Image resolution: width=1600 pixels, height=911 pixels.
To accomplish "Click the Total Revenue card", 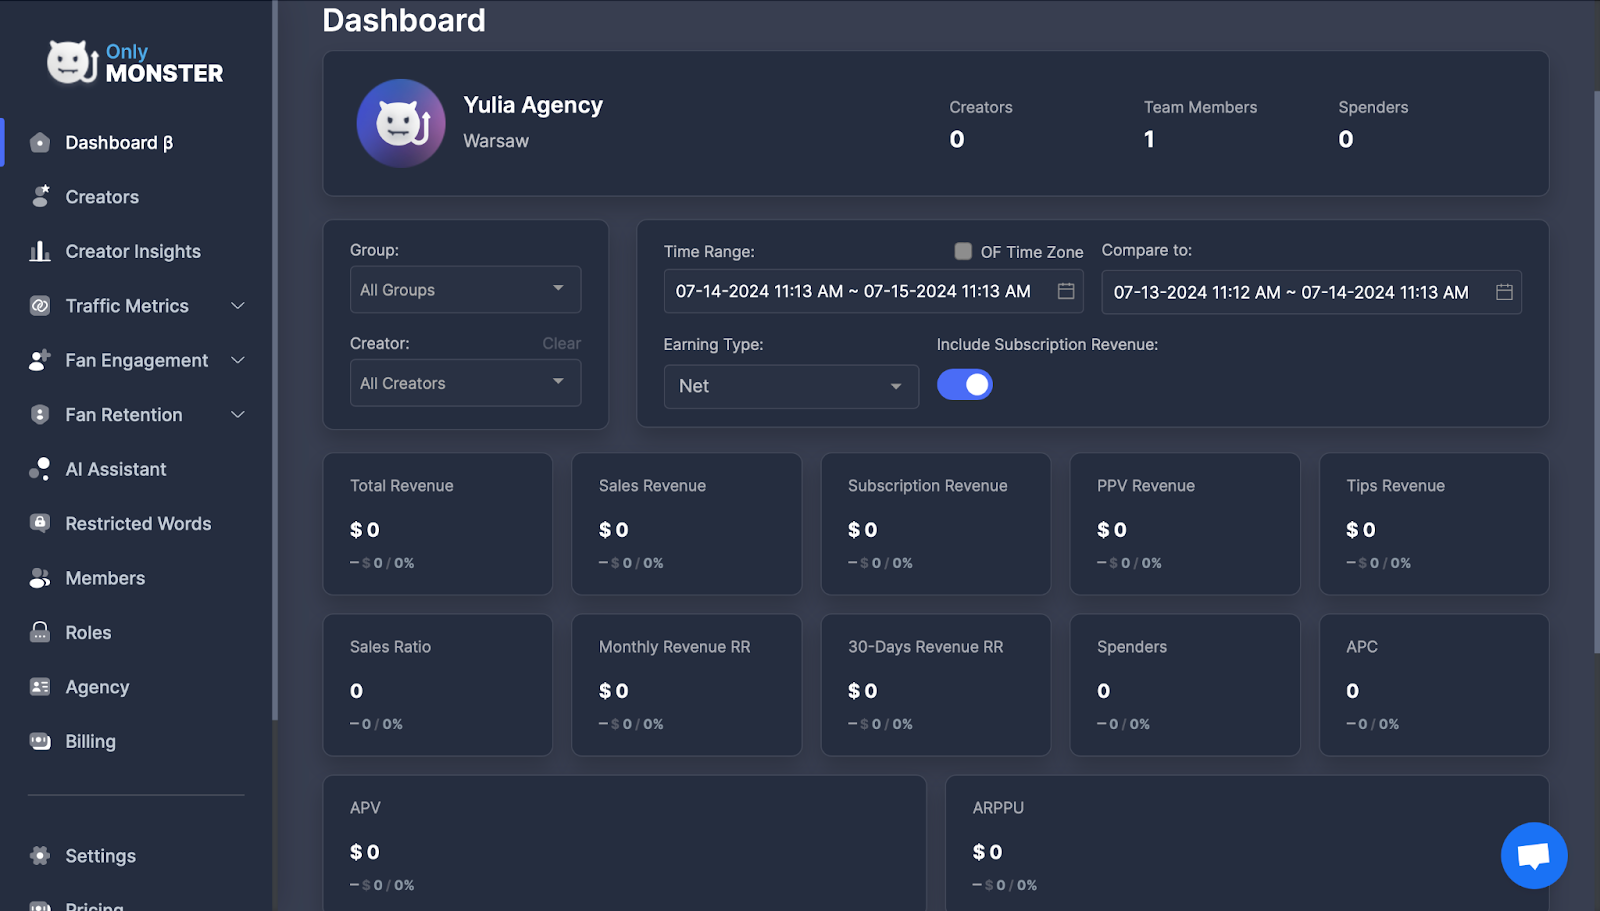I will pos(437,524).
